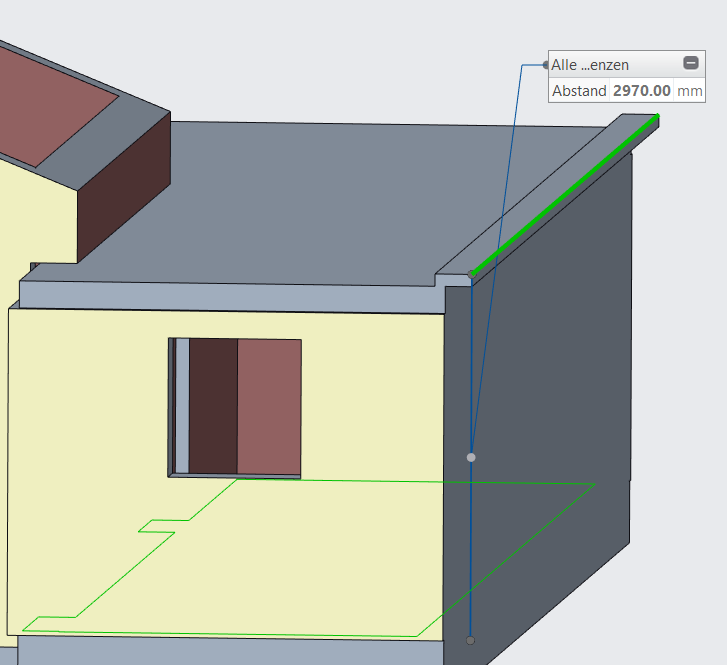Click the mm unit label
The height and width of the screenshot is (665, 727).
pos(689,91)
